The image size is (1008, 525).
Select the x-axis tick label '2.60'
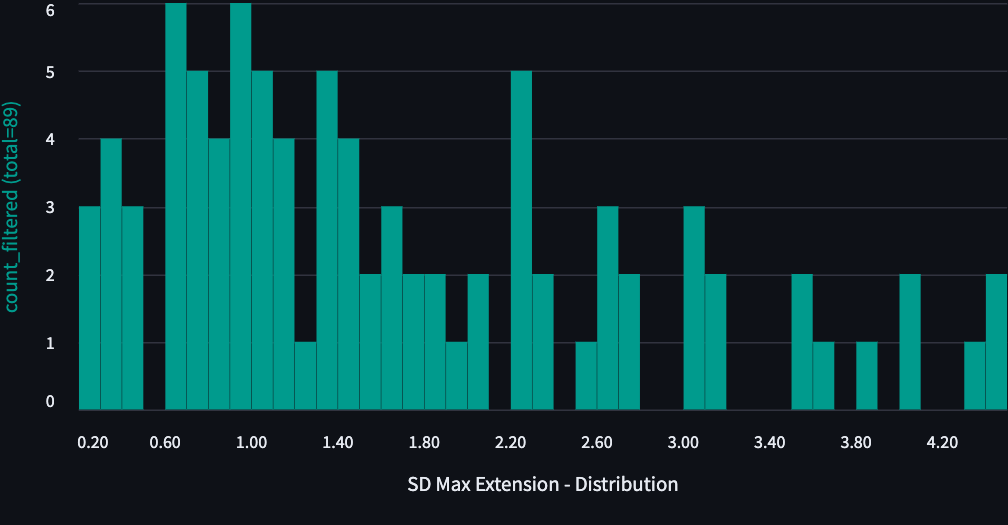point(597,442)
